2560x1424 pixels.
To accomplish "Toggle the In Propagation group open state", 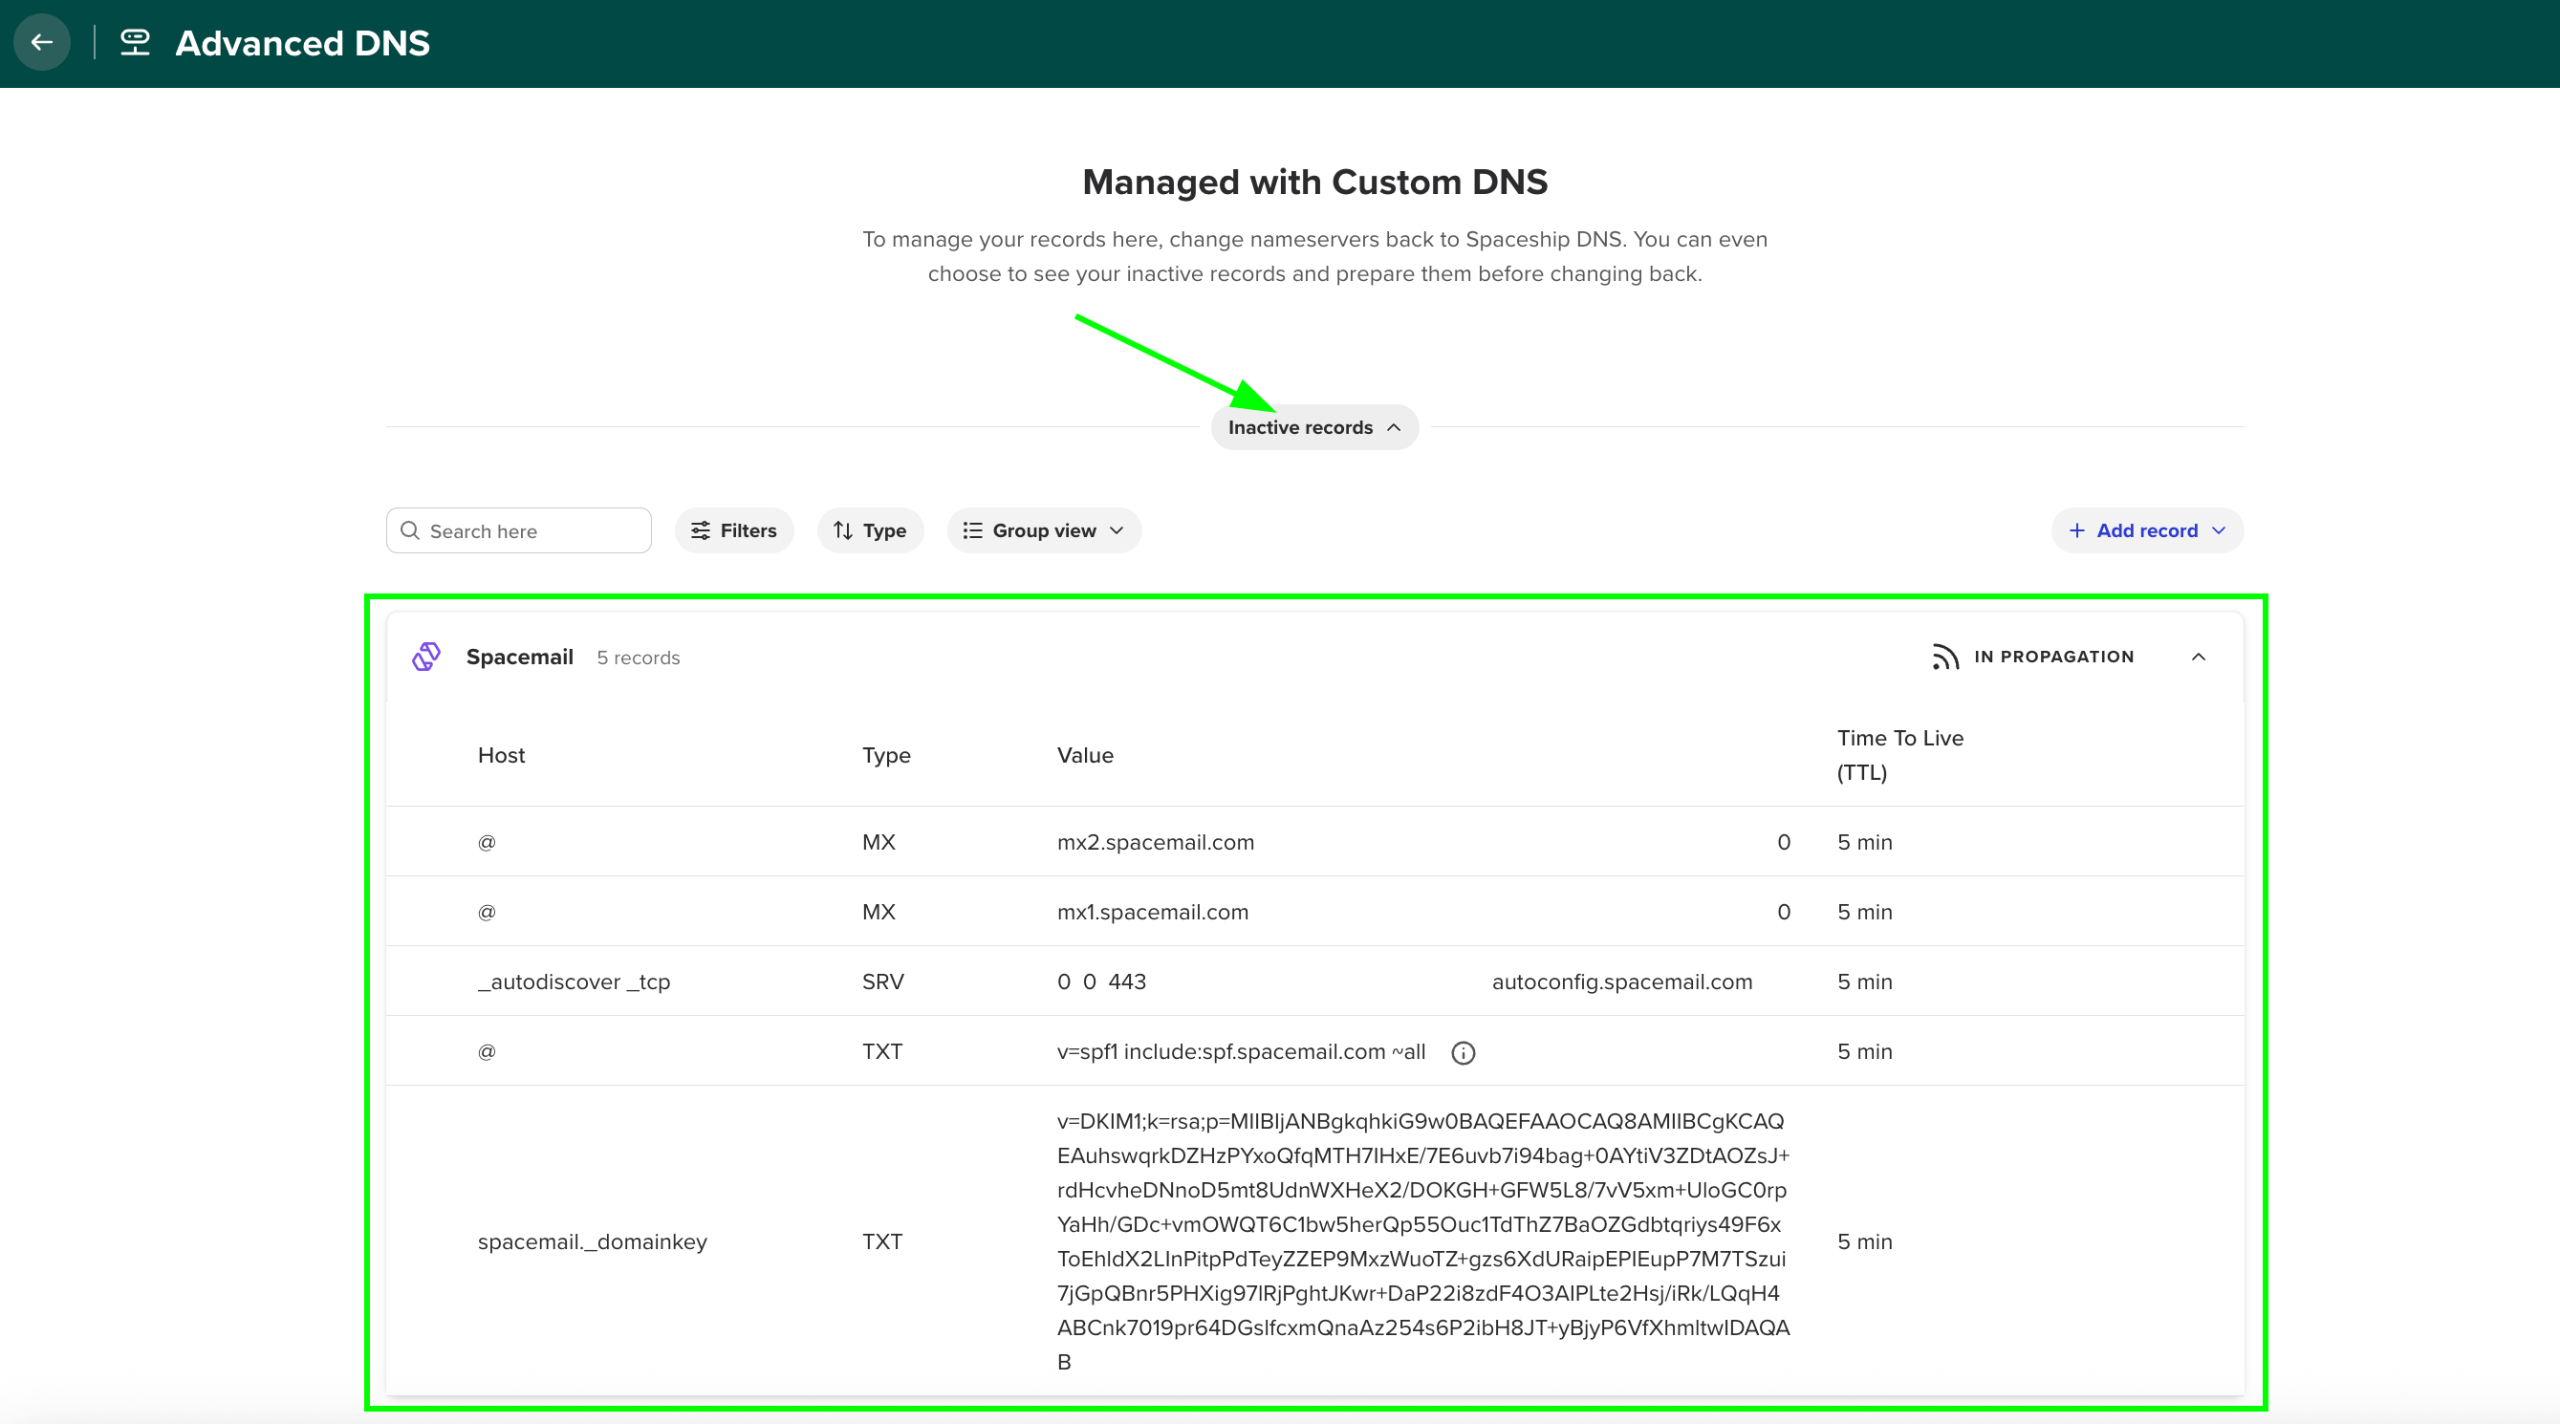I will pos(2199,657).
